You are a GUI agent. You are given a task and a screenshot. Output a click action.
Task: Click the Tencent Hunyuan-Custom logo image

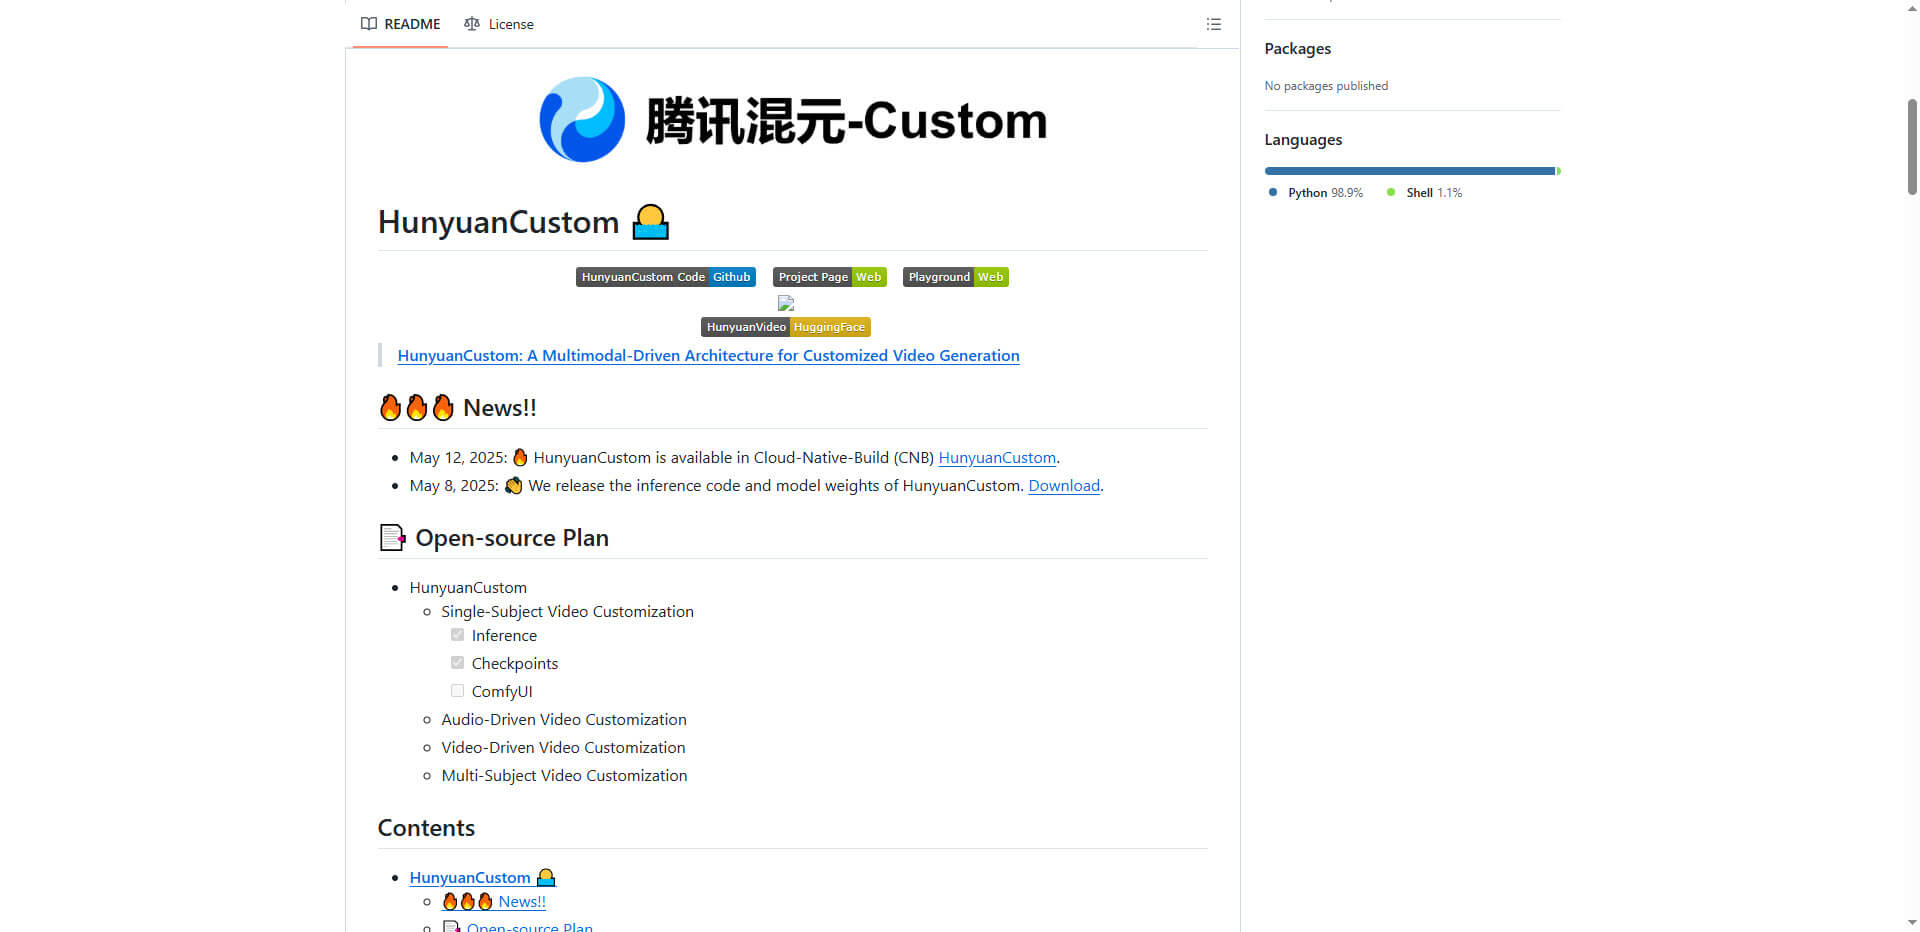point(792,120)
